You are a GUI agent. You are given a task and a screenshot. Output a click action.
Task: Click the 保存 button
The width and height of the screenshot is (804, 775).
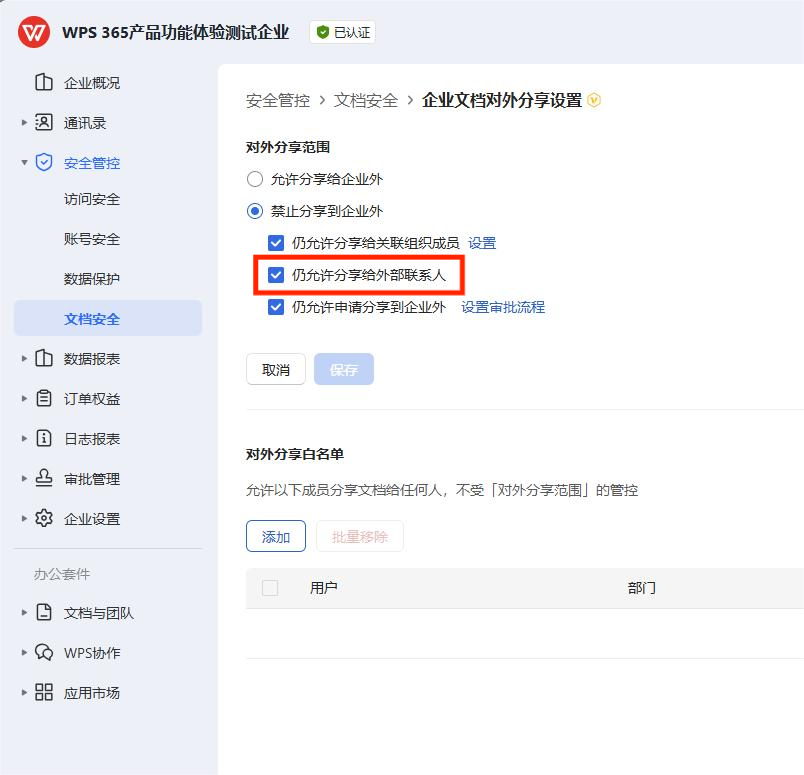(x=344, y=369)
